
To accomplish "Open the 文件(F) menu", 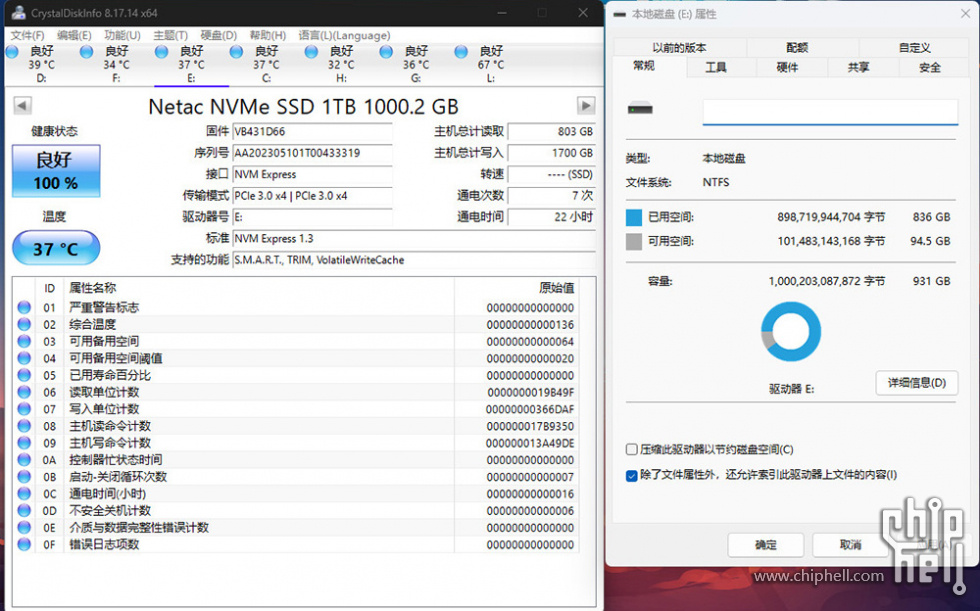I will [x=28, y=35].
